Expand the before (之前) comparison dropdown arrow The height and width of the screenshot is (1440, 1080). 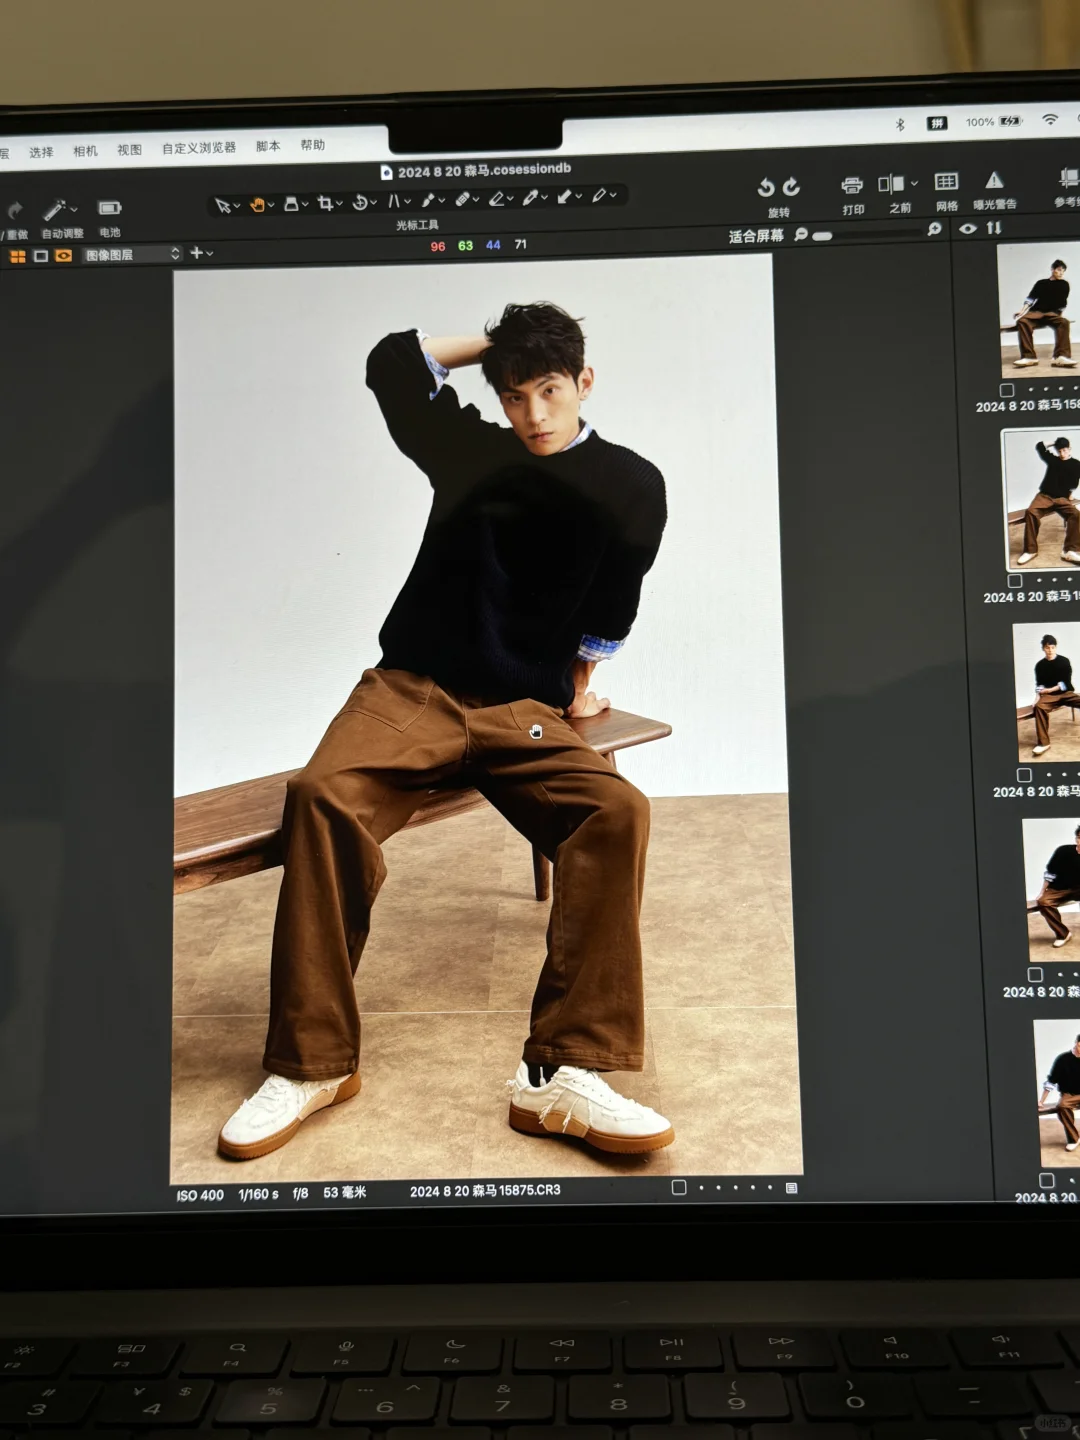tap(914, 184)
